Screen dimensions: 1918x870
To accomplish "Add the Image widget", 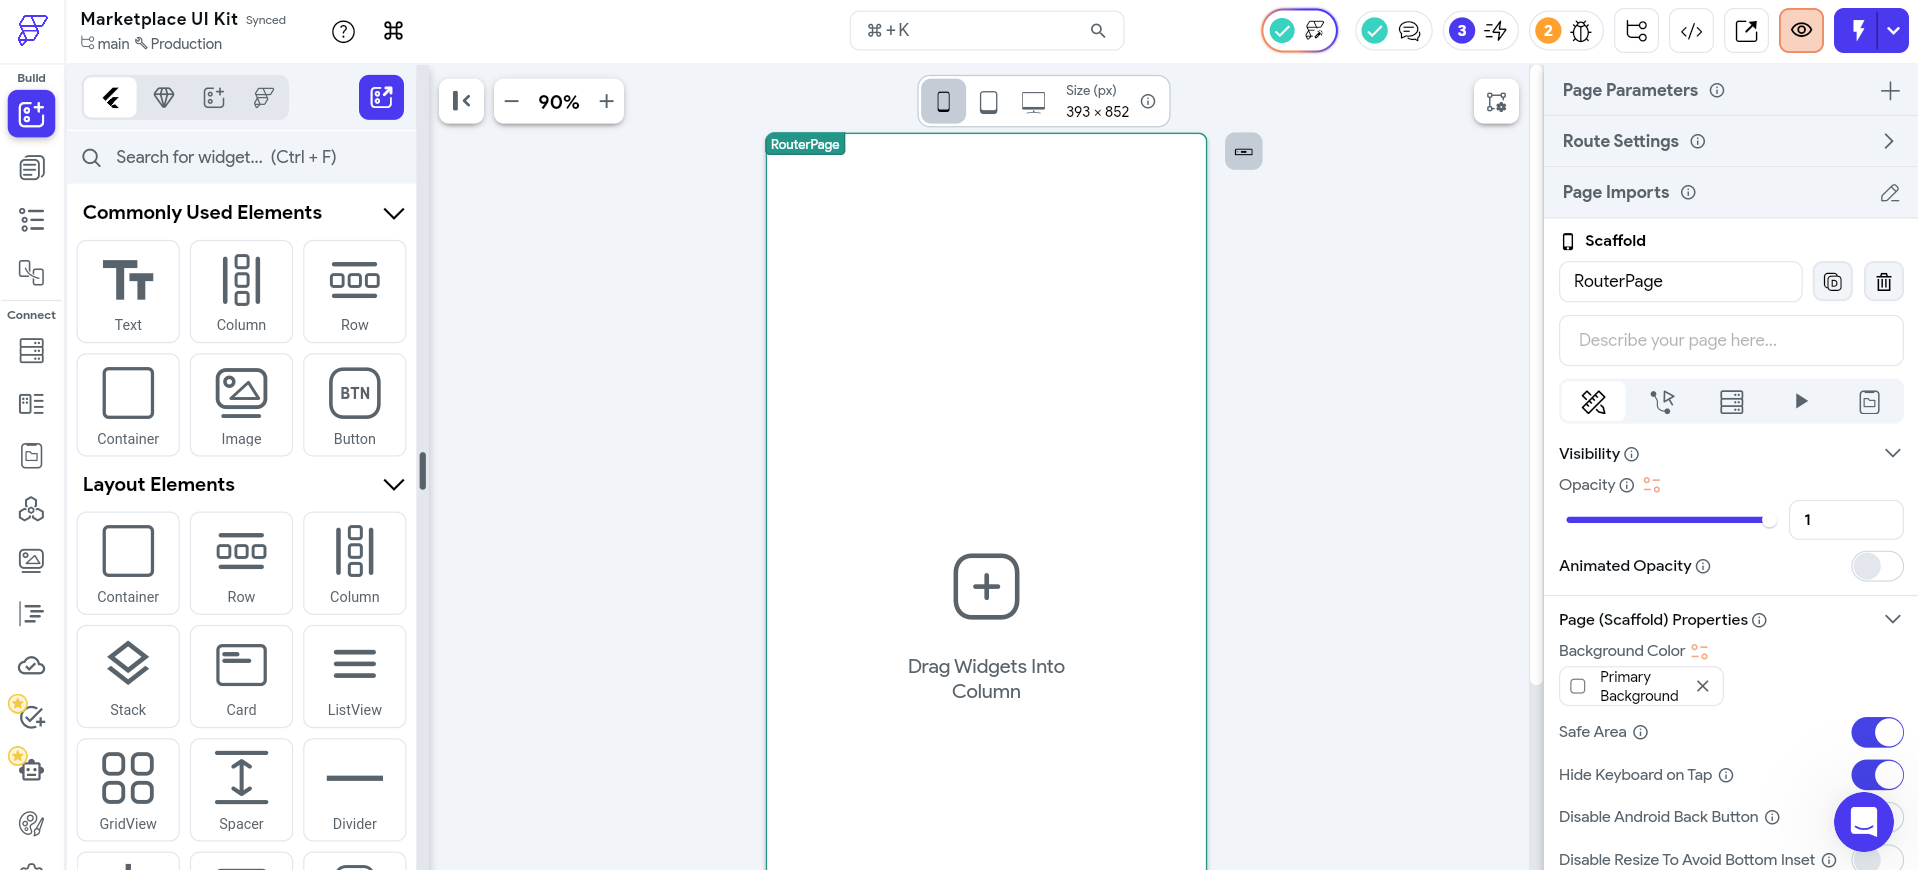I will click(241, 405).
